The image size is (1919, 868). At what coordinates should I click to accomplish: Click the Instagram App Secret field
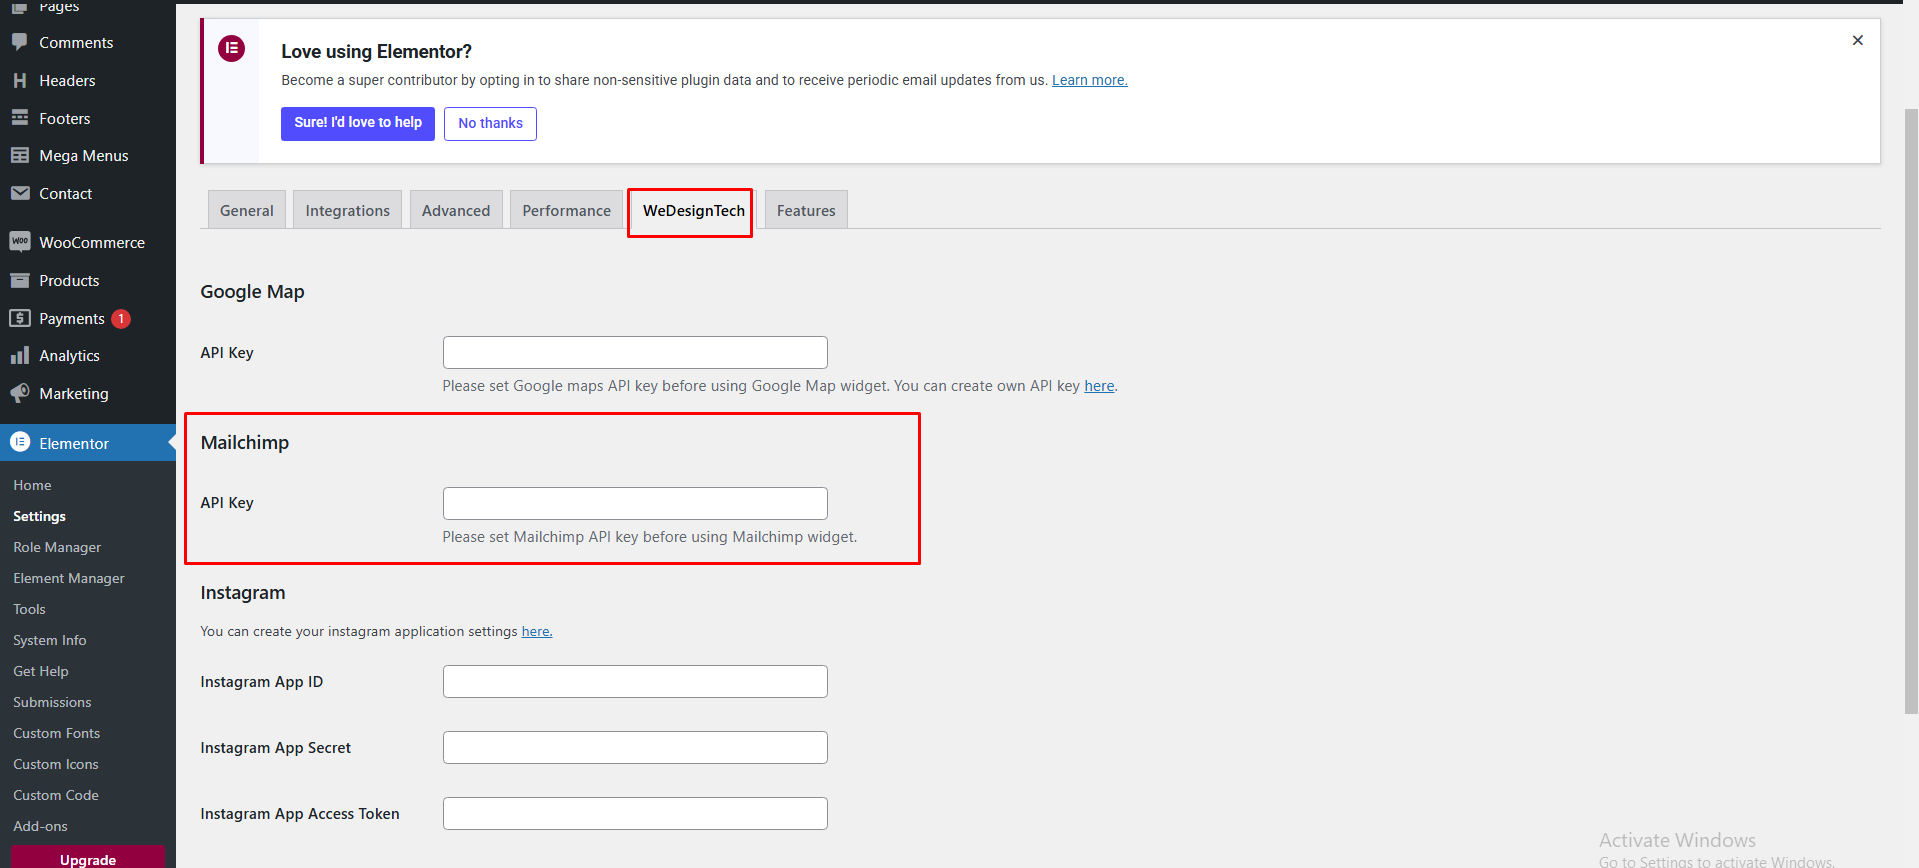(635, 747)
